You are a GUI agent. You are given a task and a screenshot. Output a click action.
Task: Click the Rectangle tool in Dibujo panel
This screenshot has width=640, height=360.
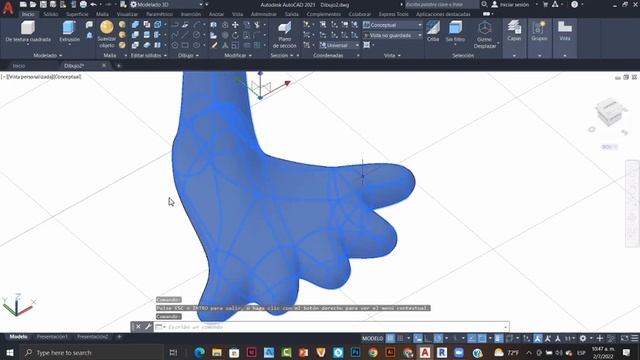tap(185, 45)
